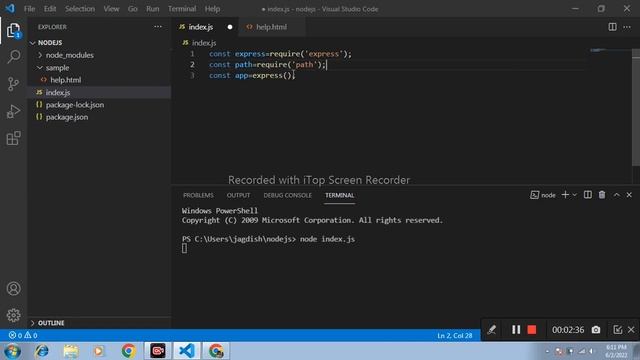The width and height of the screenshot is (640, 360).
Task: Open the Manage gear icon
Action: pos(13,315)
